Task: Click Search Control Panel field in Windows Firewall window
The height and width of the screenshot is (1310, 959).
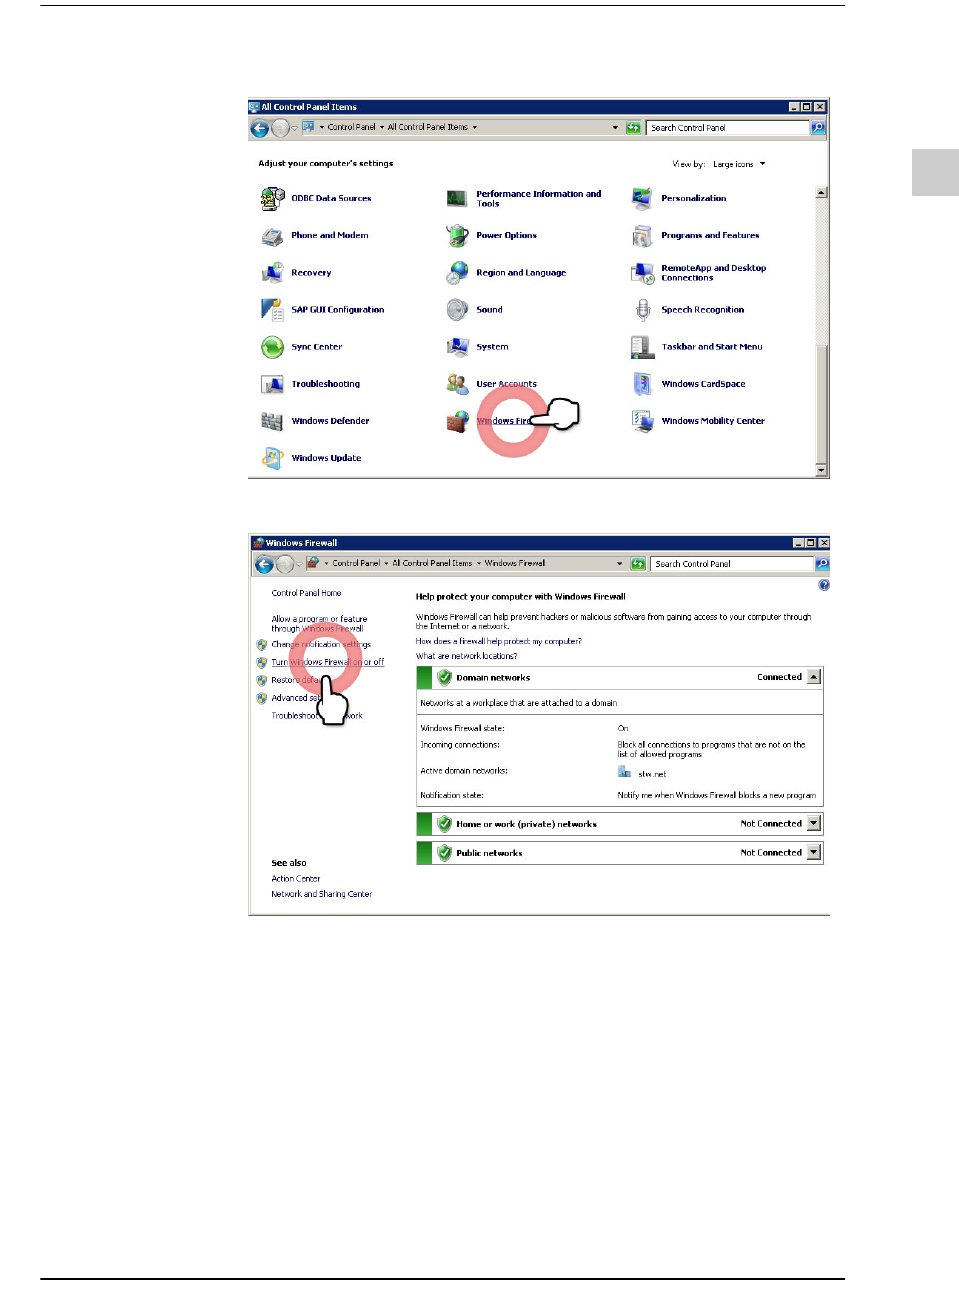Action: 732,564
